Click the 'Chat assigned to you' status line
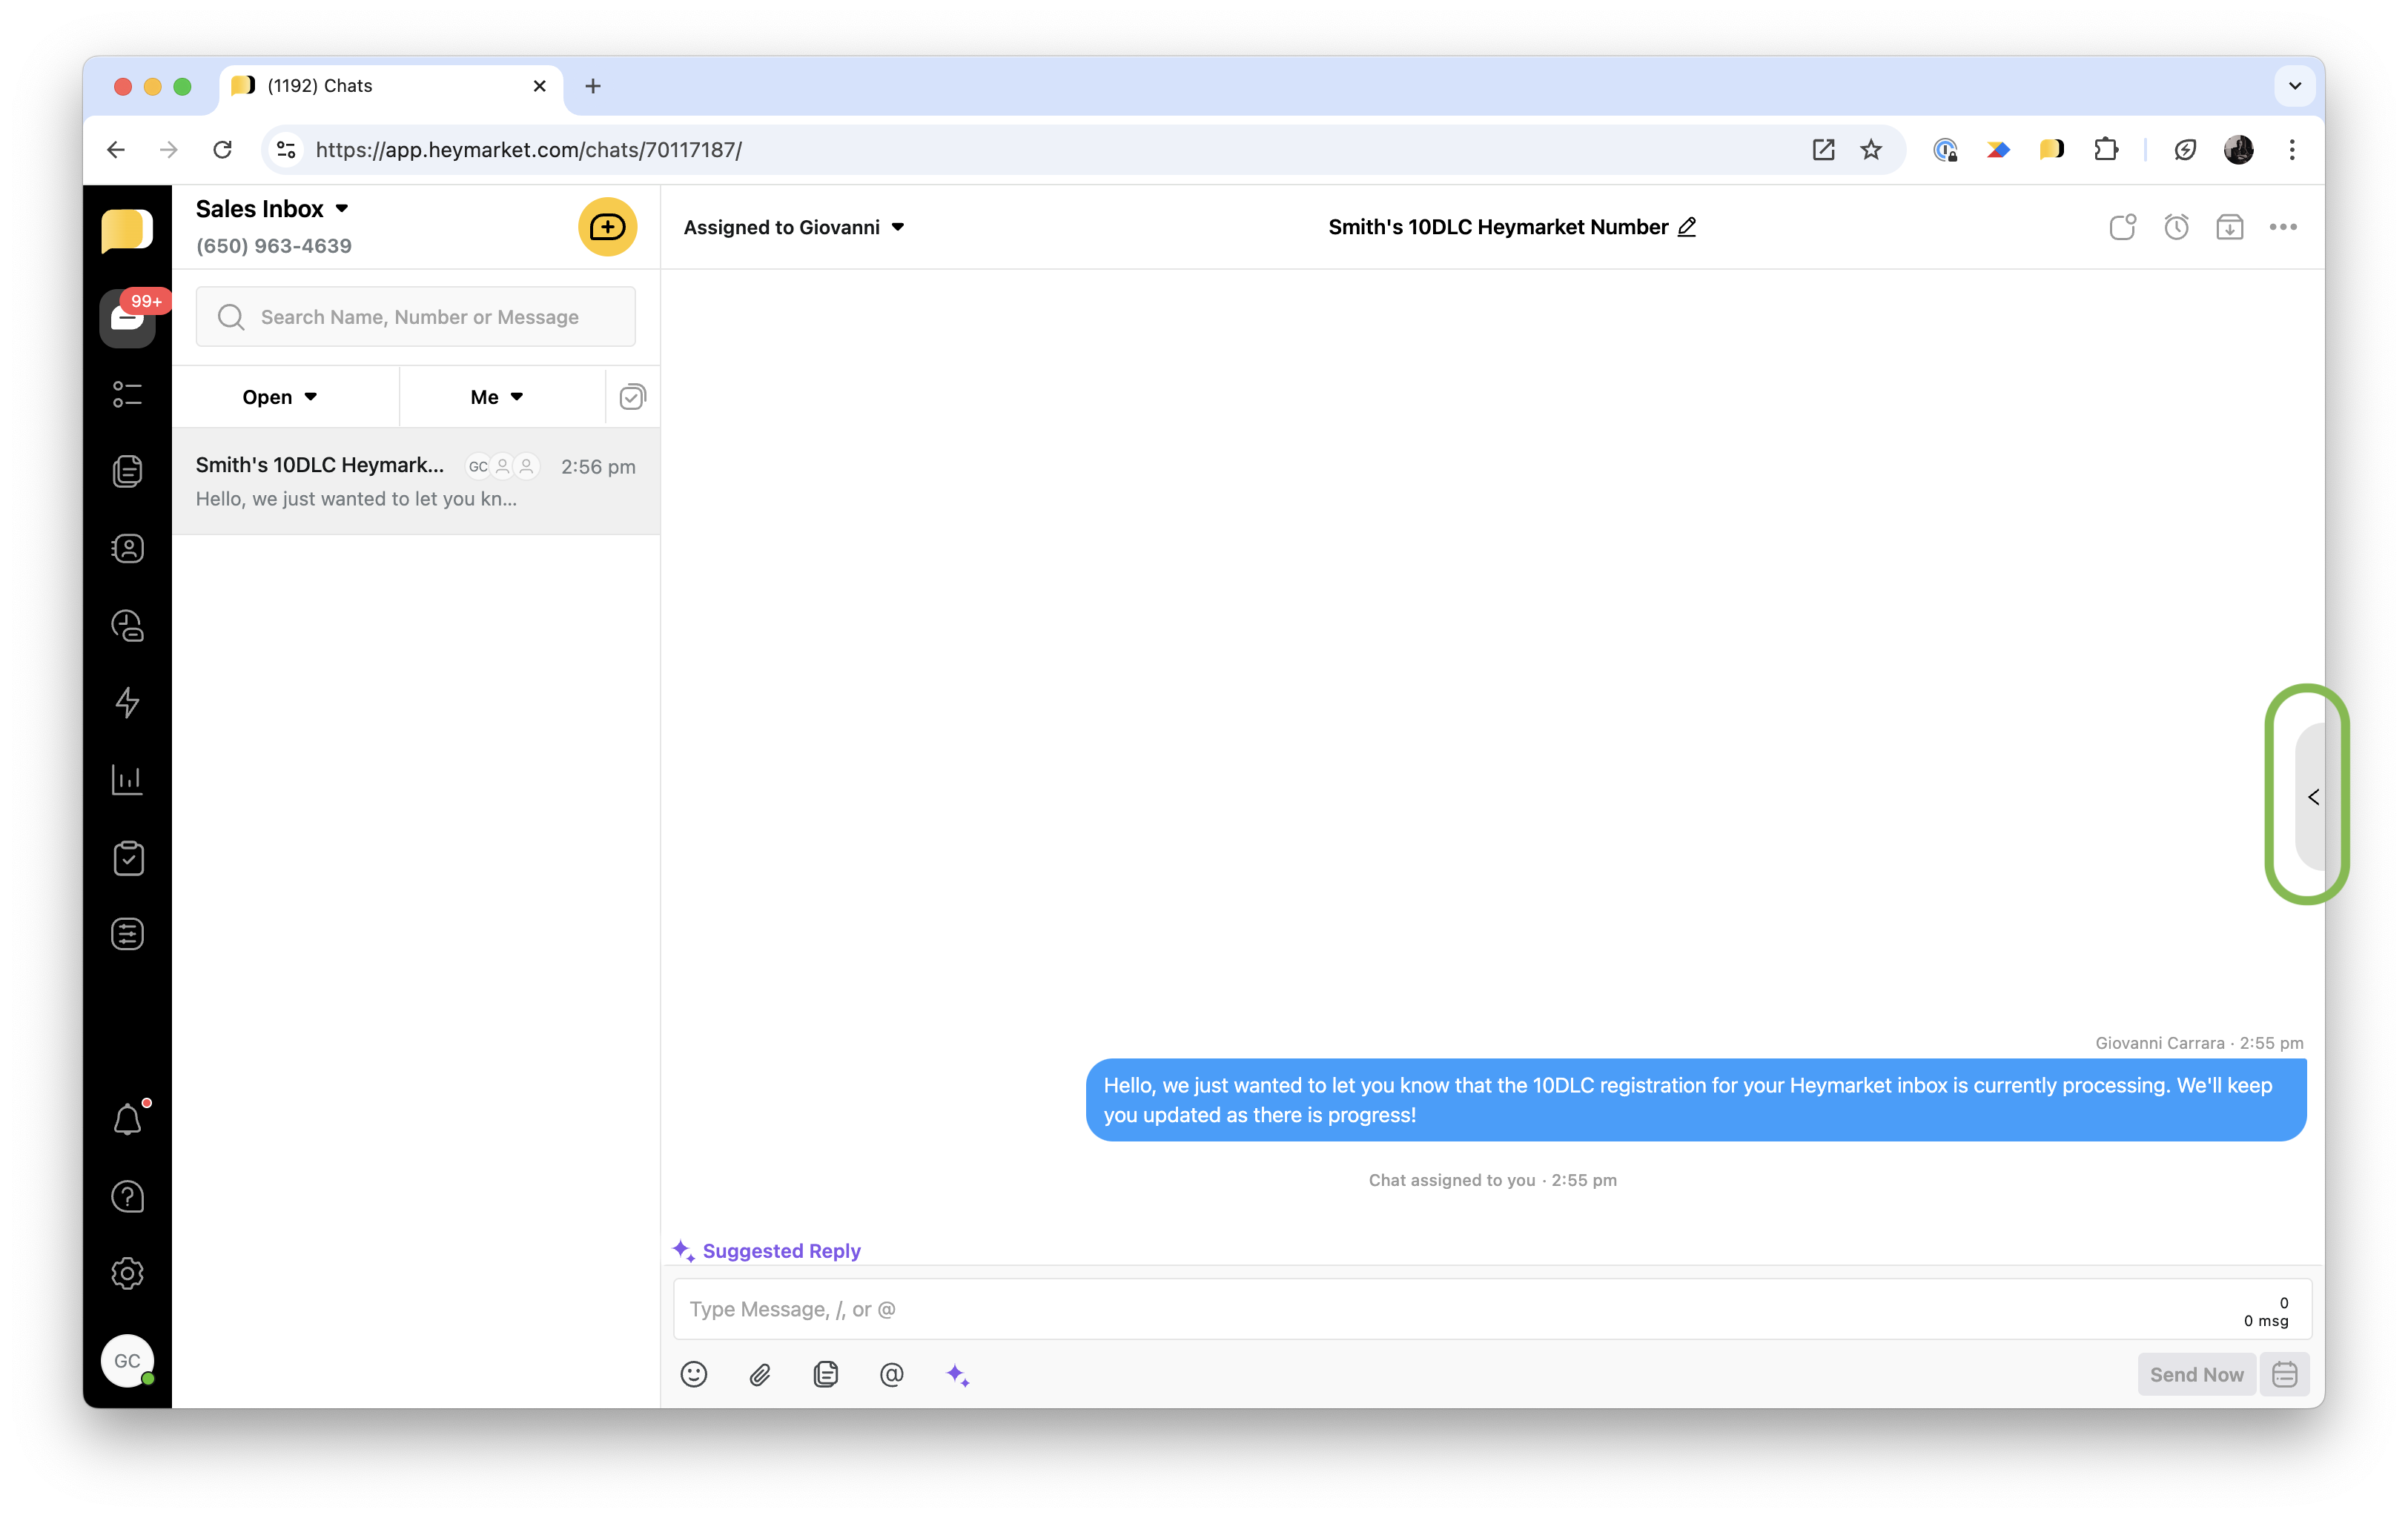 [x=1492, y=1180]
